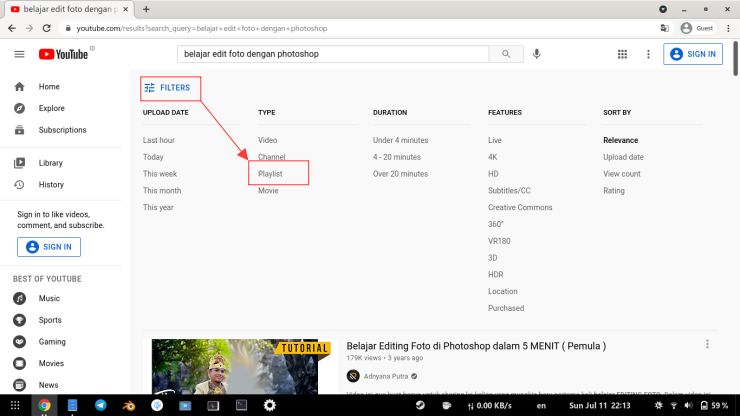Collapse the FILTERS panel
The width and height of the screenshot is (740, 416).
tap(167, 88)
